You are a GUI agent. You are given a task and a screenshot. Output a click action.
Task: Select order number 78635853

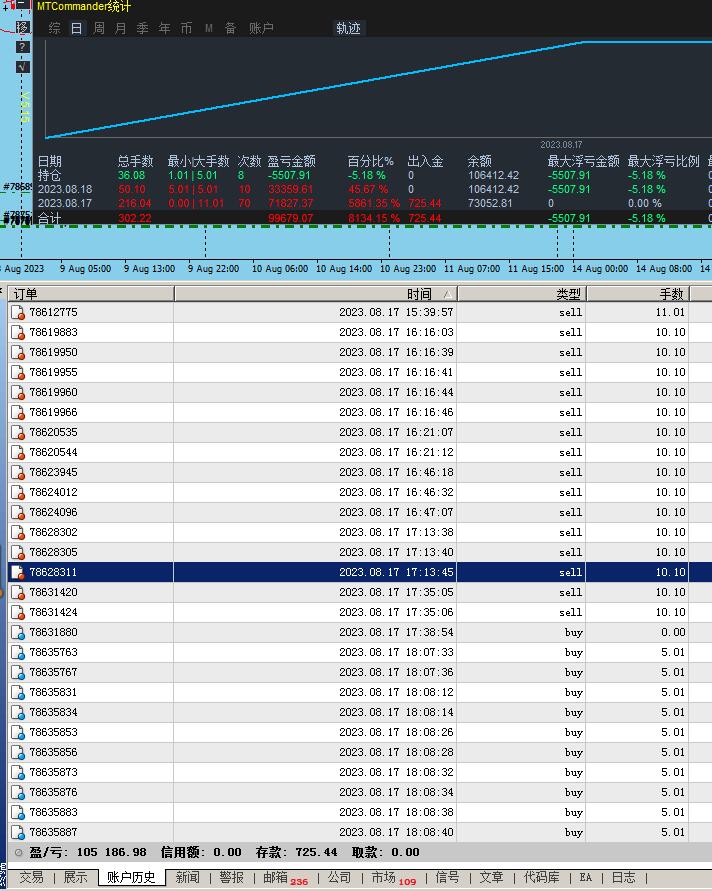point(53,732)
